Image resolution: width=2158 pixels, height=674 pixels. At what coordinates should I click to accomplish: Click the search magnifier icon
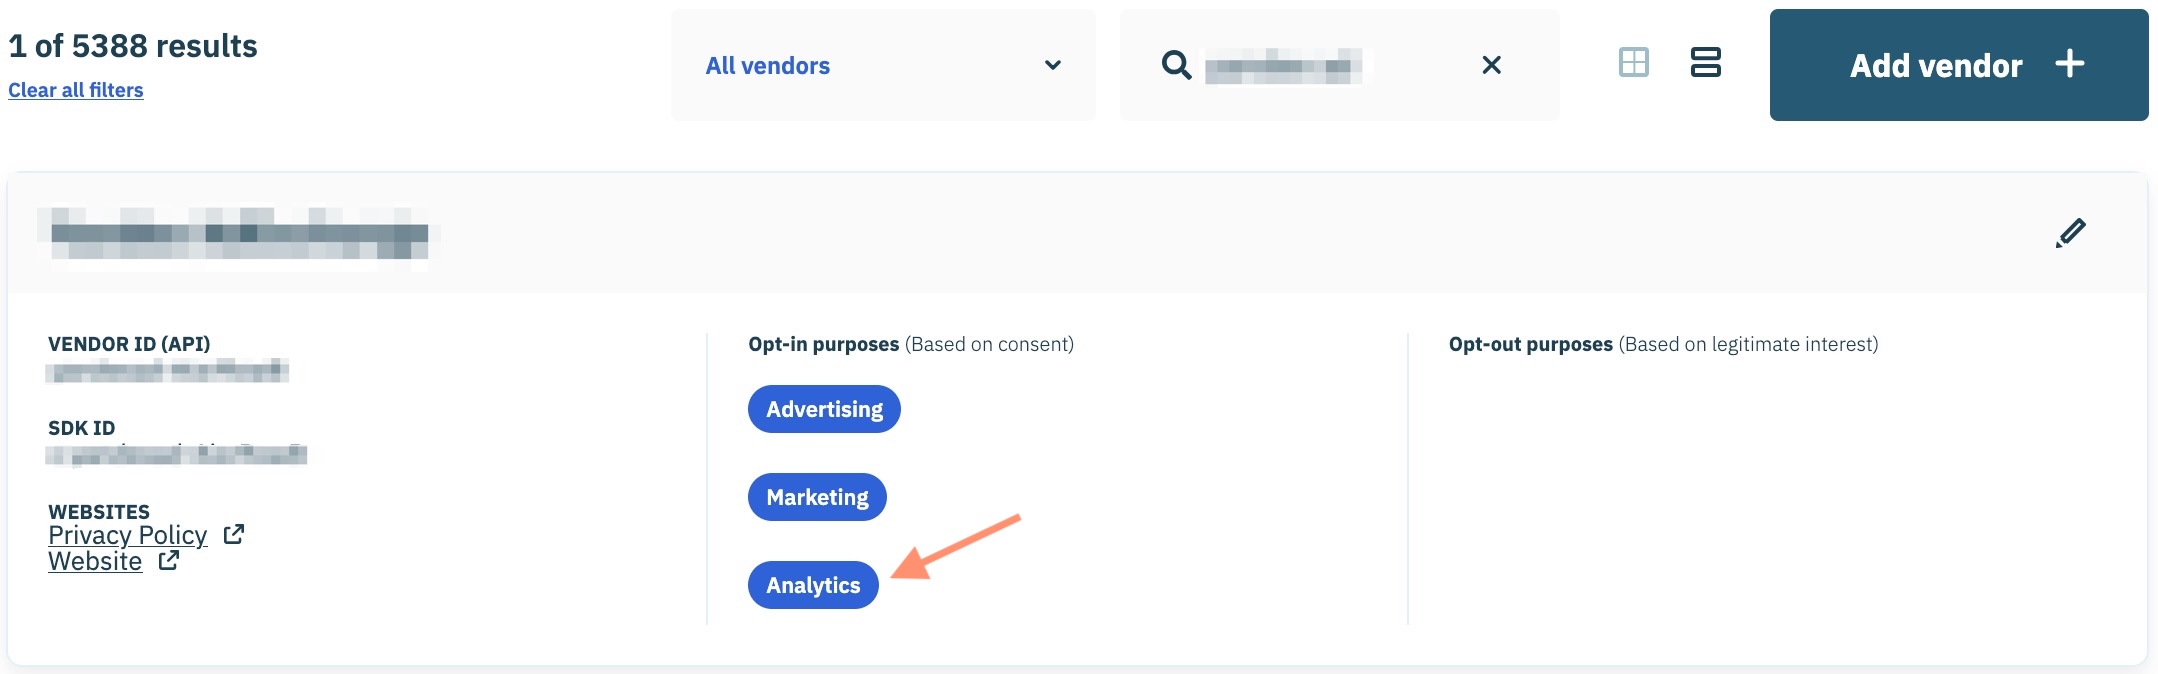click(1176, 66)
